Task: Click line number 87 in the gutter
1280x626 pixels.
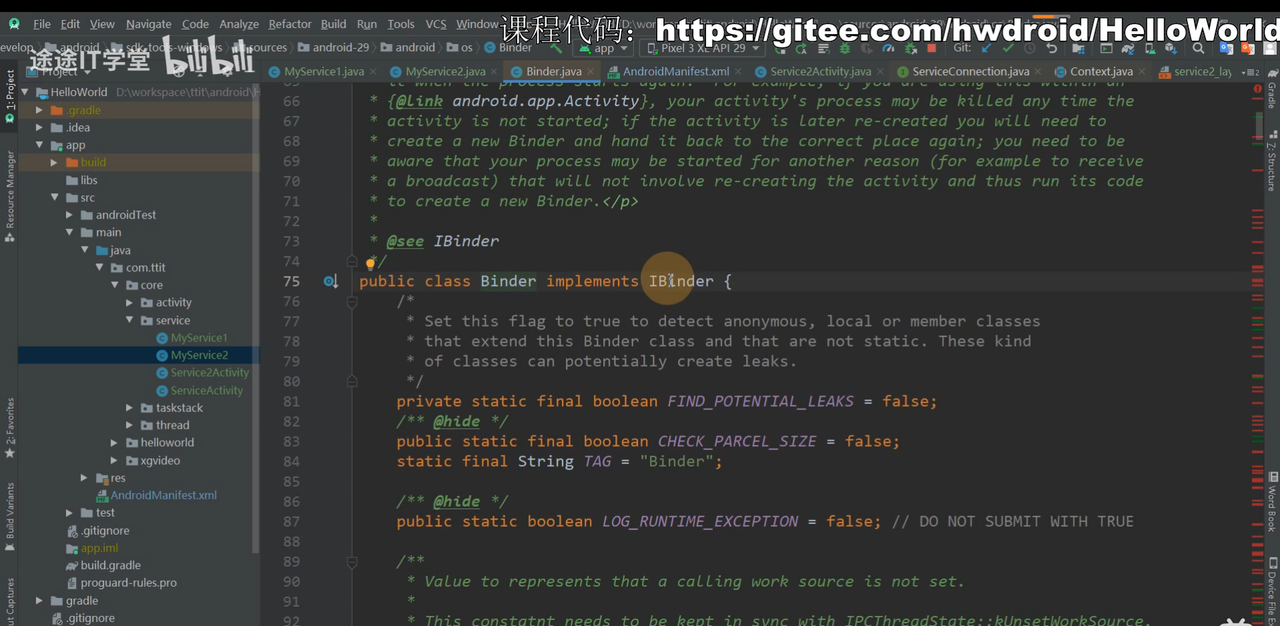Action: pyautogui.click(x=291, y=521)
